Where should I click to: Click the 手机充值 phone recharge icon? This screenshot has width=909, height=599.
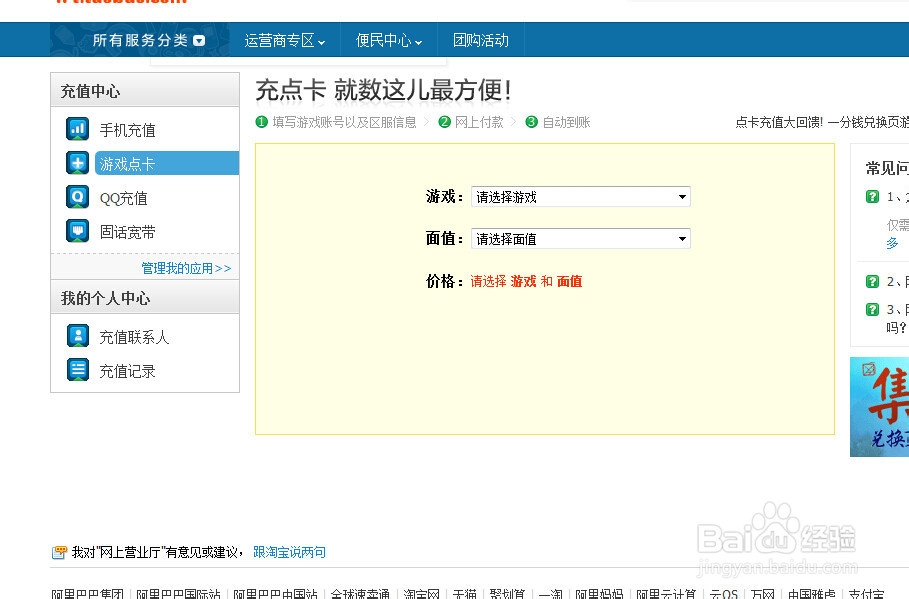pos(78,129)
